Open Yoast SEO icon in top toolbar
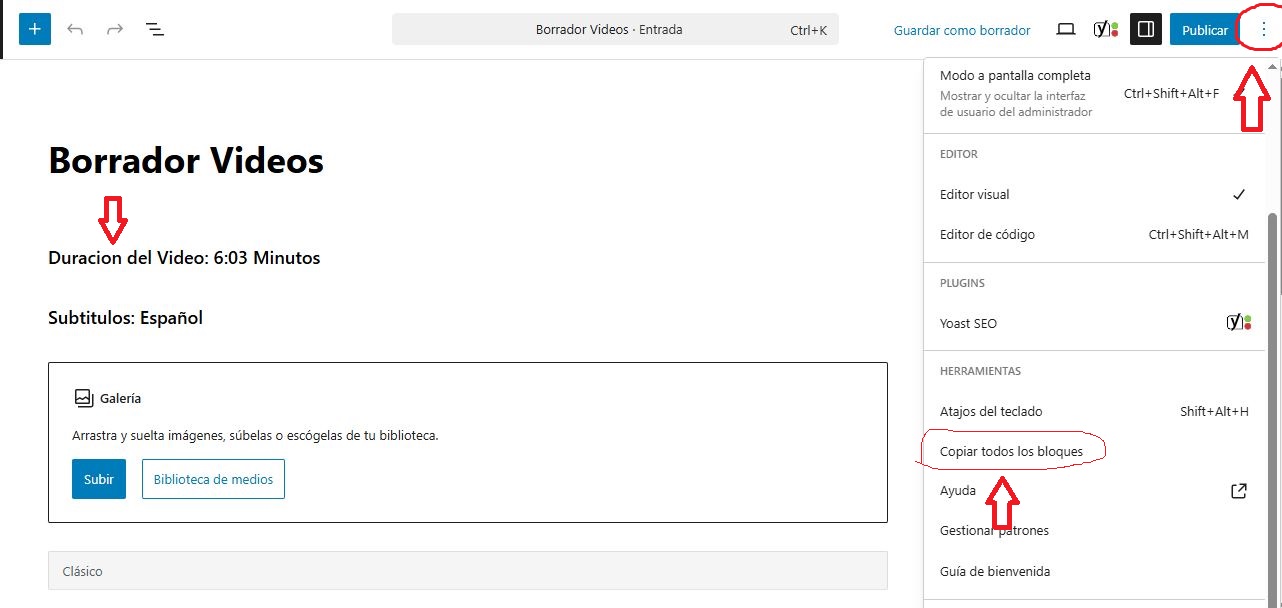 [1105, 30]
